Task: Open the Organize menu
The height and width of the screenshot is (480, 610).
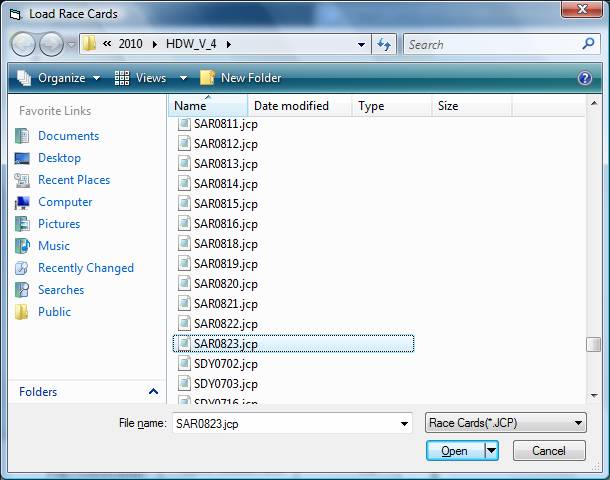Action: (60, 78)
